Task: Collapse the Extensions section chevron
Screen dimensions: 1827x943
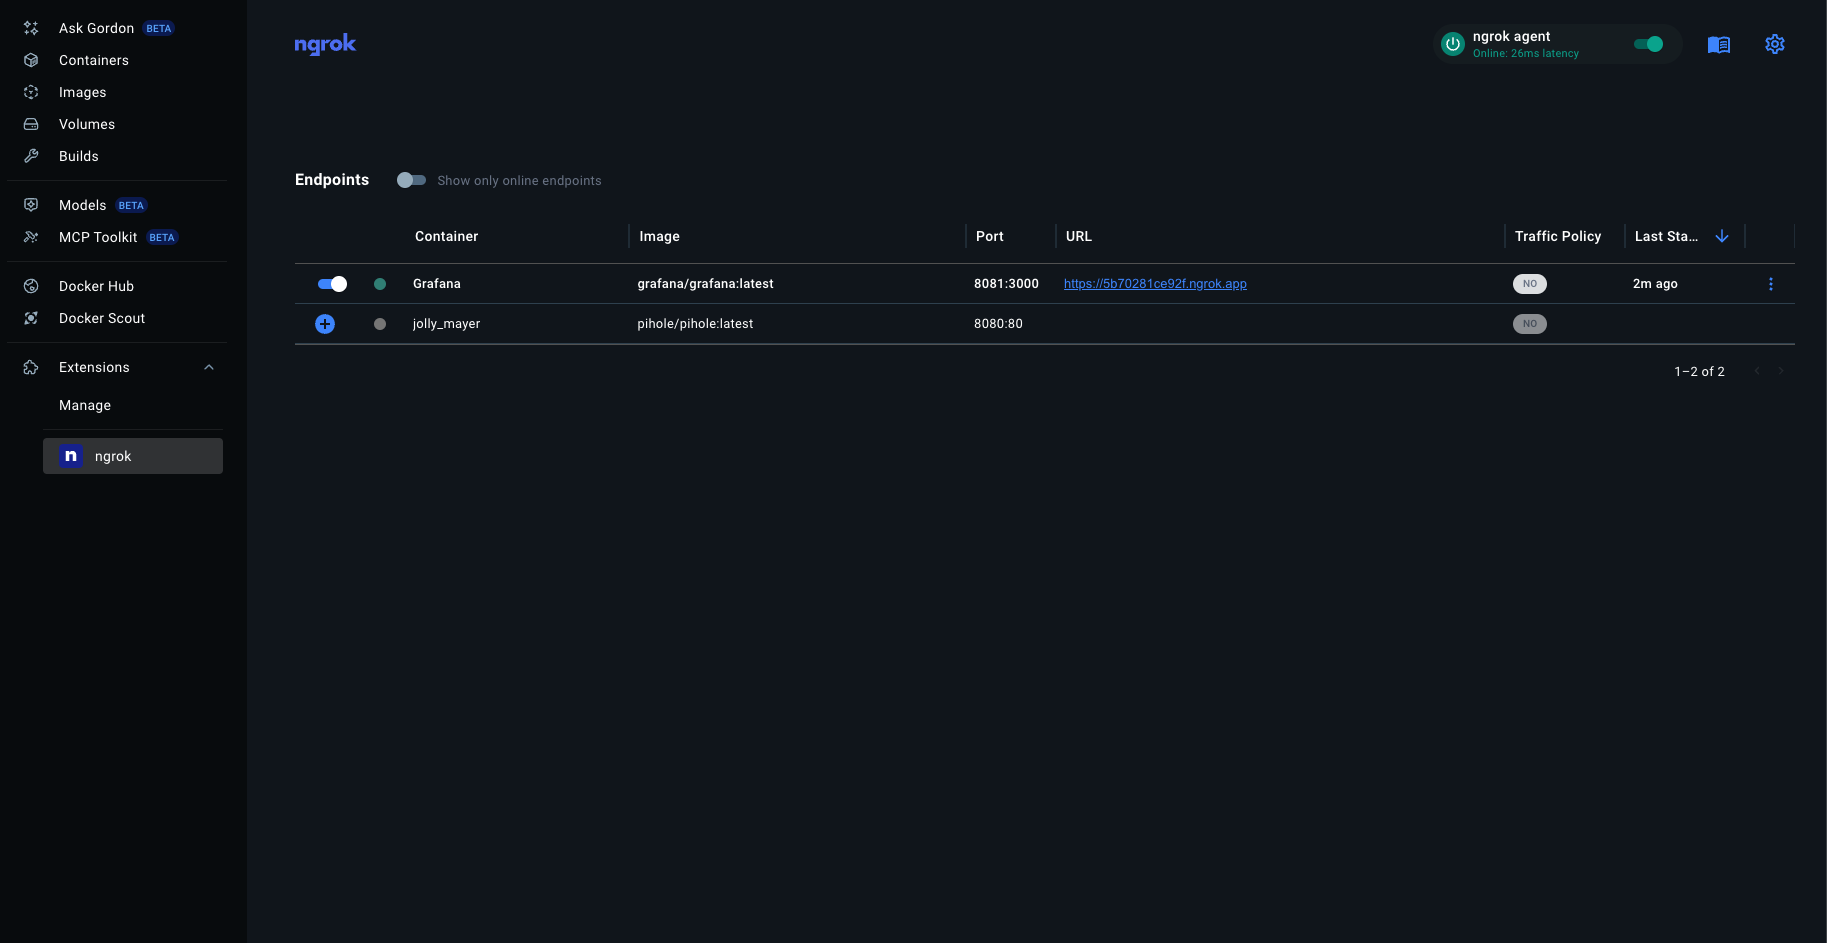Action: (209, 367)
